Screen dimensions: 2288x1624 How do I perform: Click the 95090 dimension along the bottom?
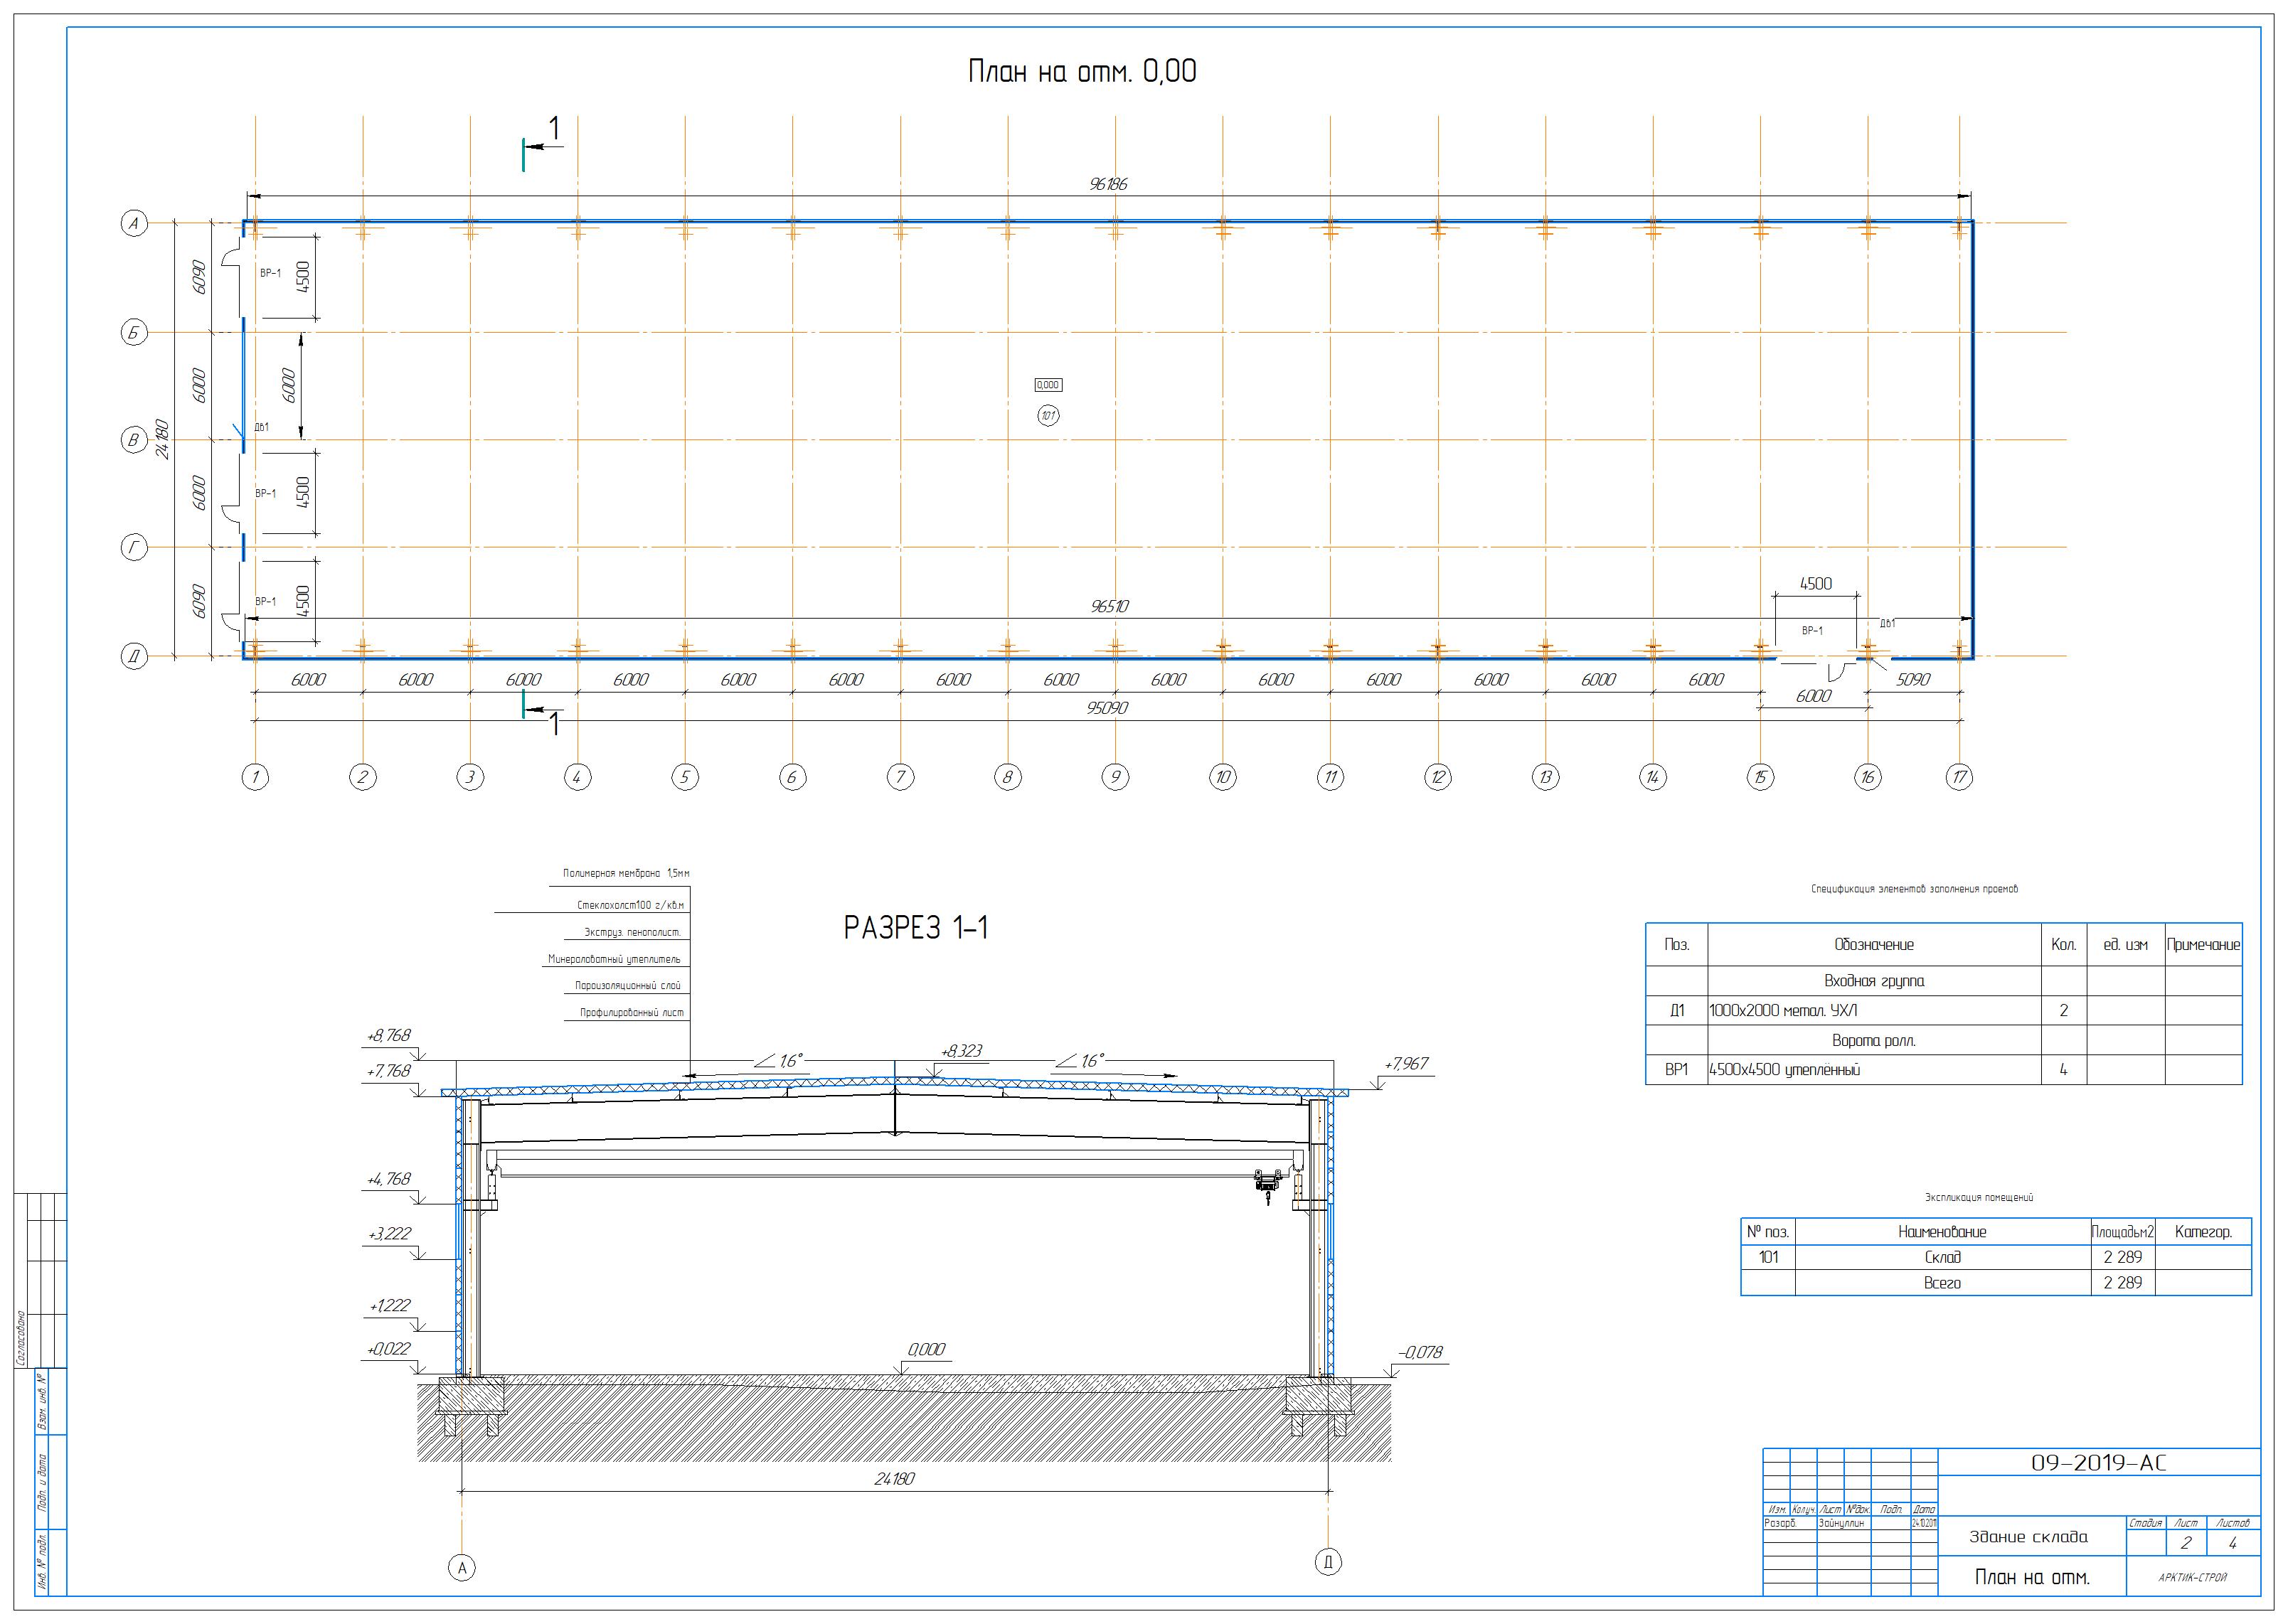pyautogui.click(x=1107, y=708)
